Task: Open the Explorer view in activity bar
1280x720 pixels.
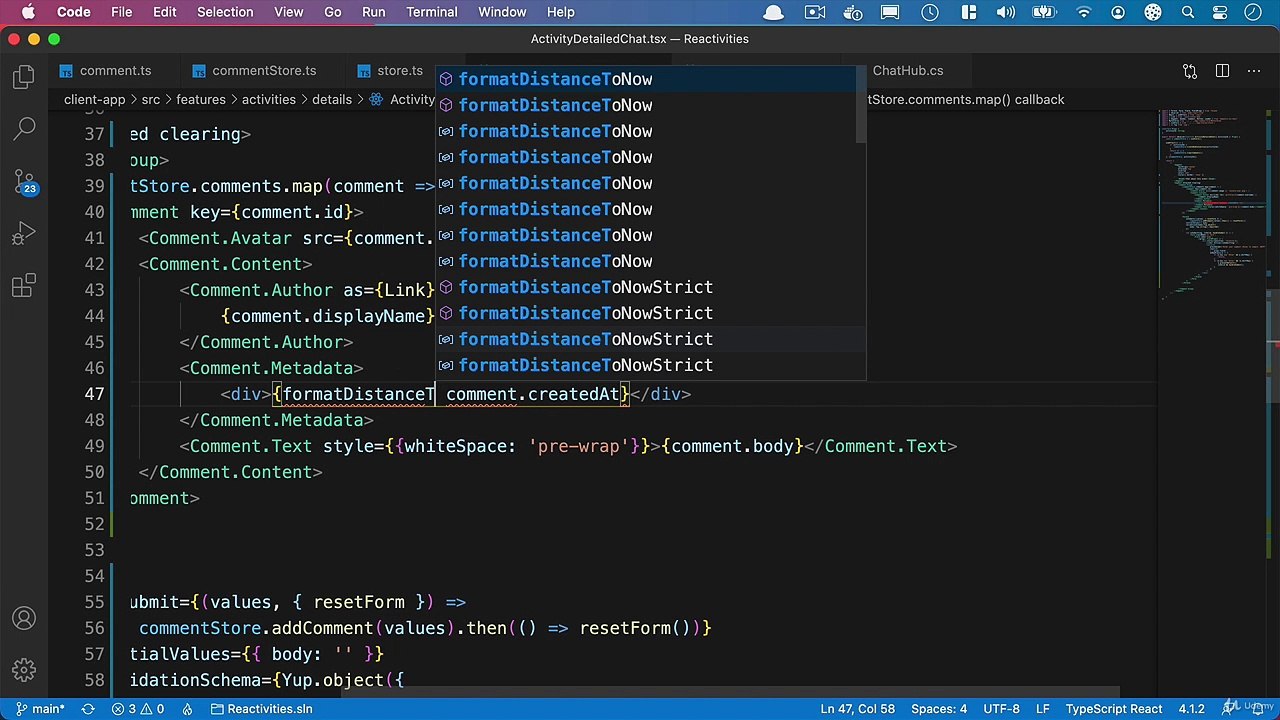Action: pos(24,77)
